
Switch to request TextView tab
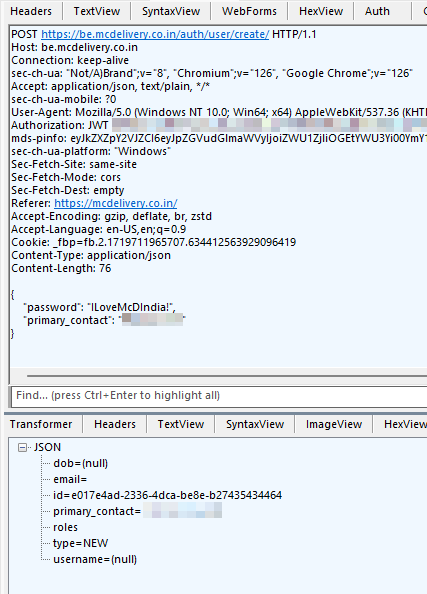tap(97, 11)
